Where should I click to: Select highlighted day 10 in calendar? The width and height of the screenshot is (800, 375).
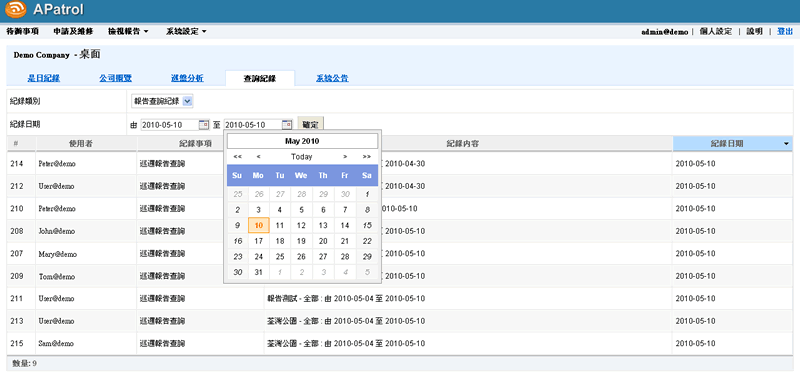259,225
